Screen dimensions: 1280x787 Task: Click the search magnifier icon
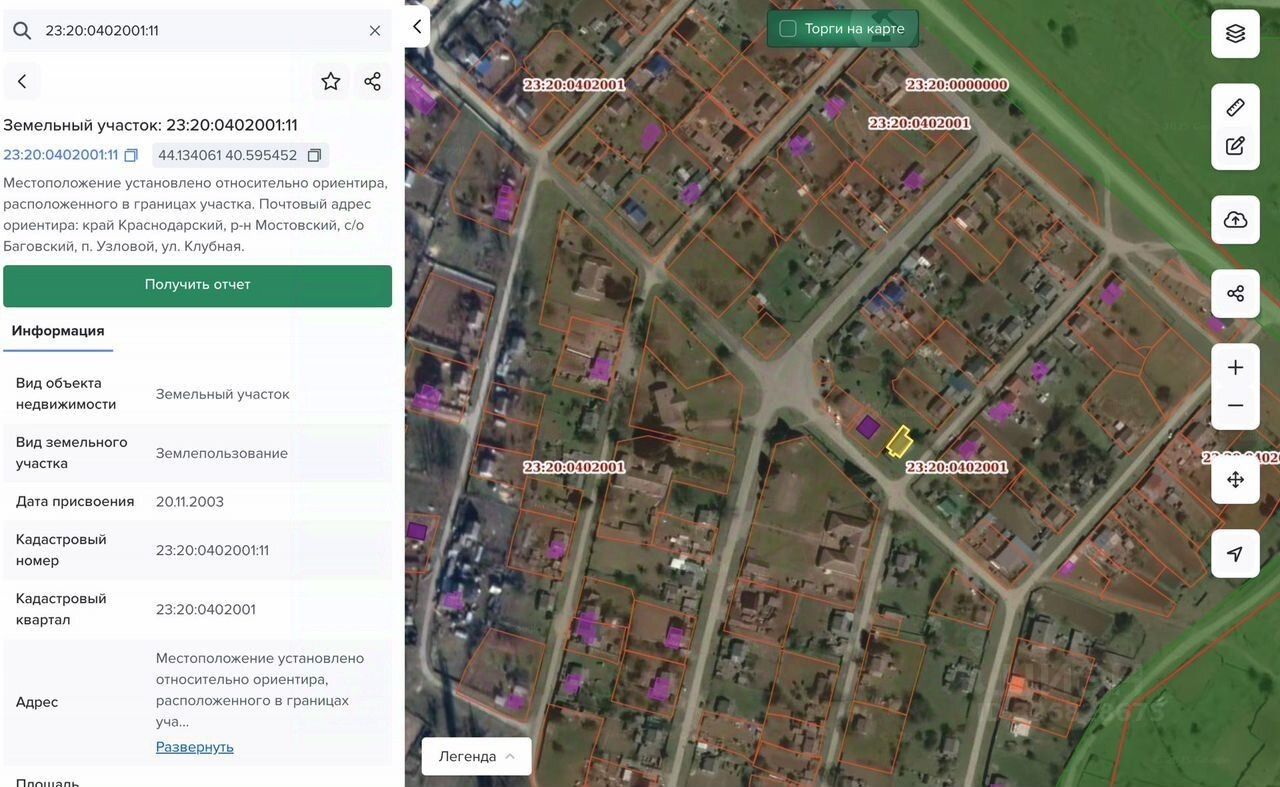pos(22,31)
